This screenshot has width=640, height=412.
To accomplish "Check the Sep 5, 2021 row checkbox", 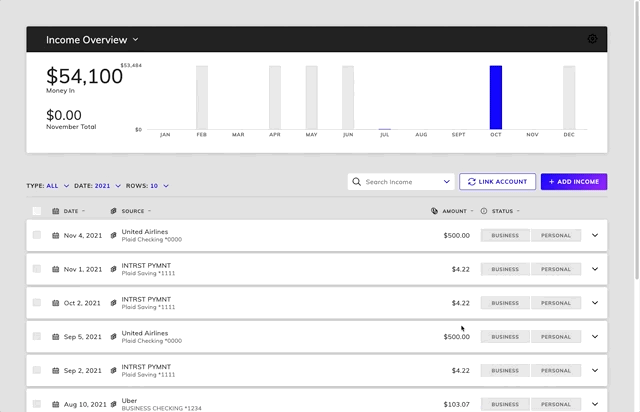I will point(37,336).
